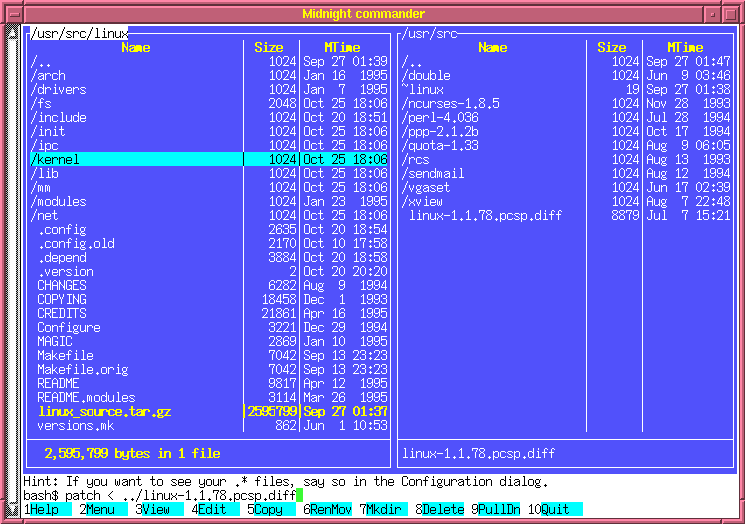Click the 7Mkdir function key
This screenshot has height=524, width=745.
tap(383, 509)
